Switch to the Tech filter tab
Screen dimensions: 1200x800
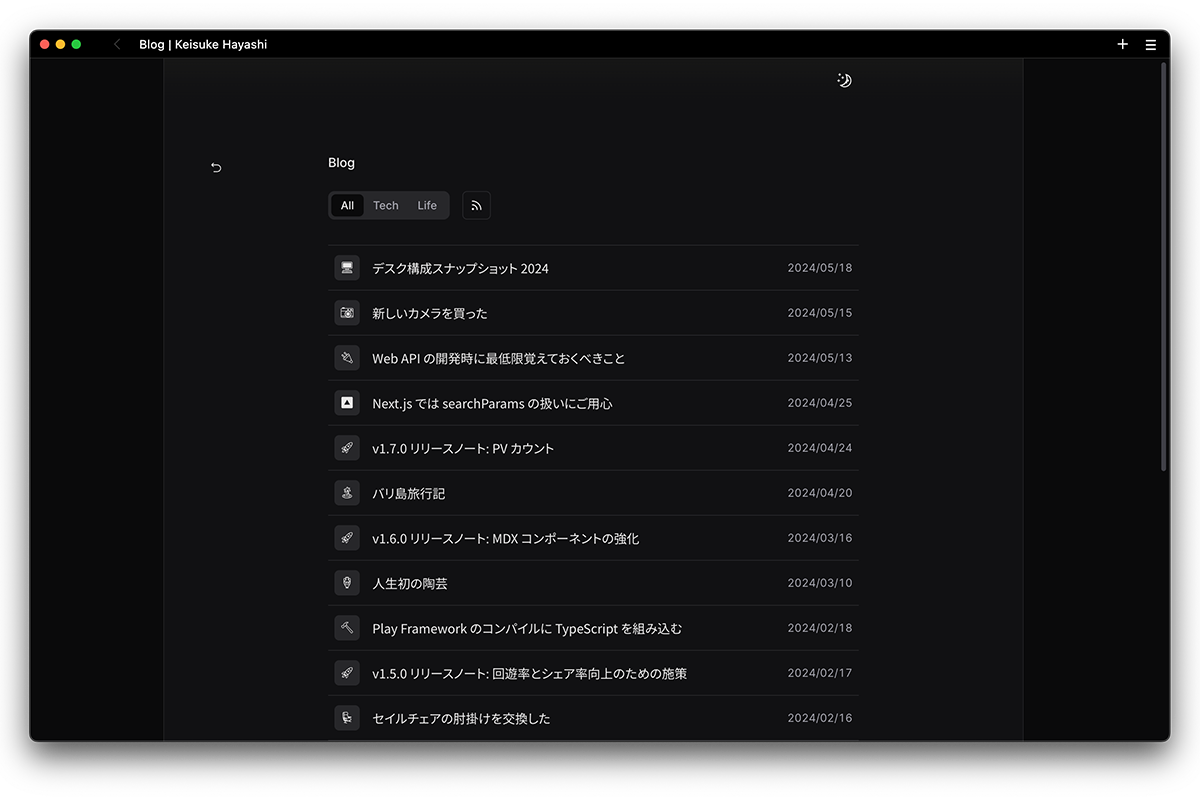[x=386, y=205]
